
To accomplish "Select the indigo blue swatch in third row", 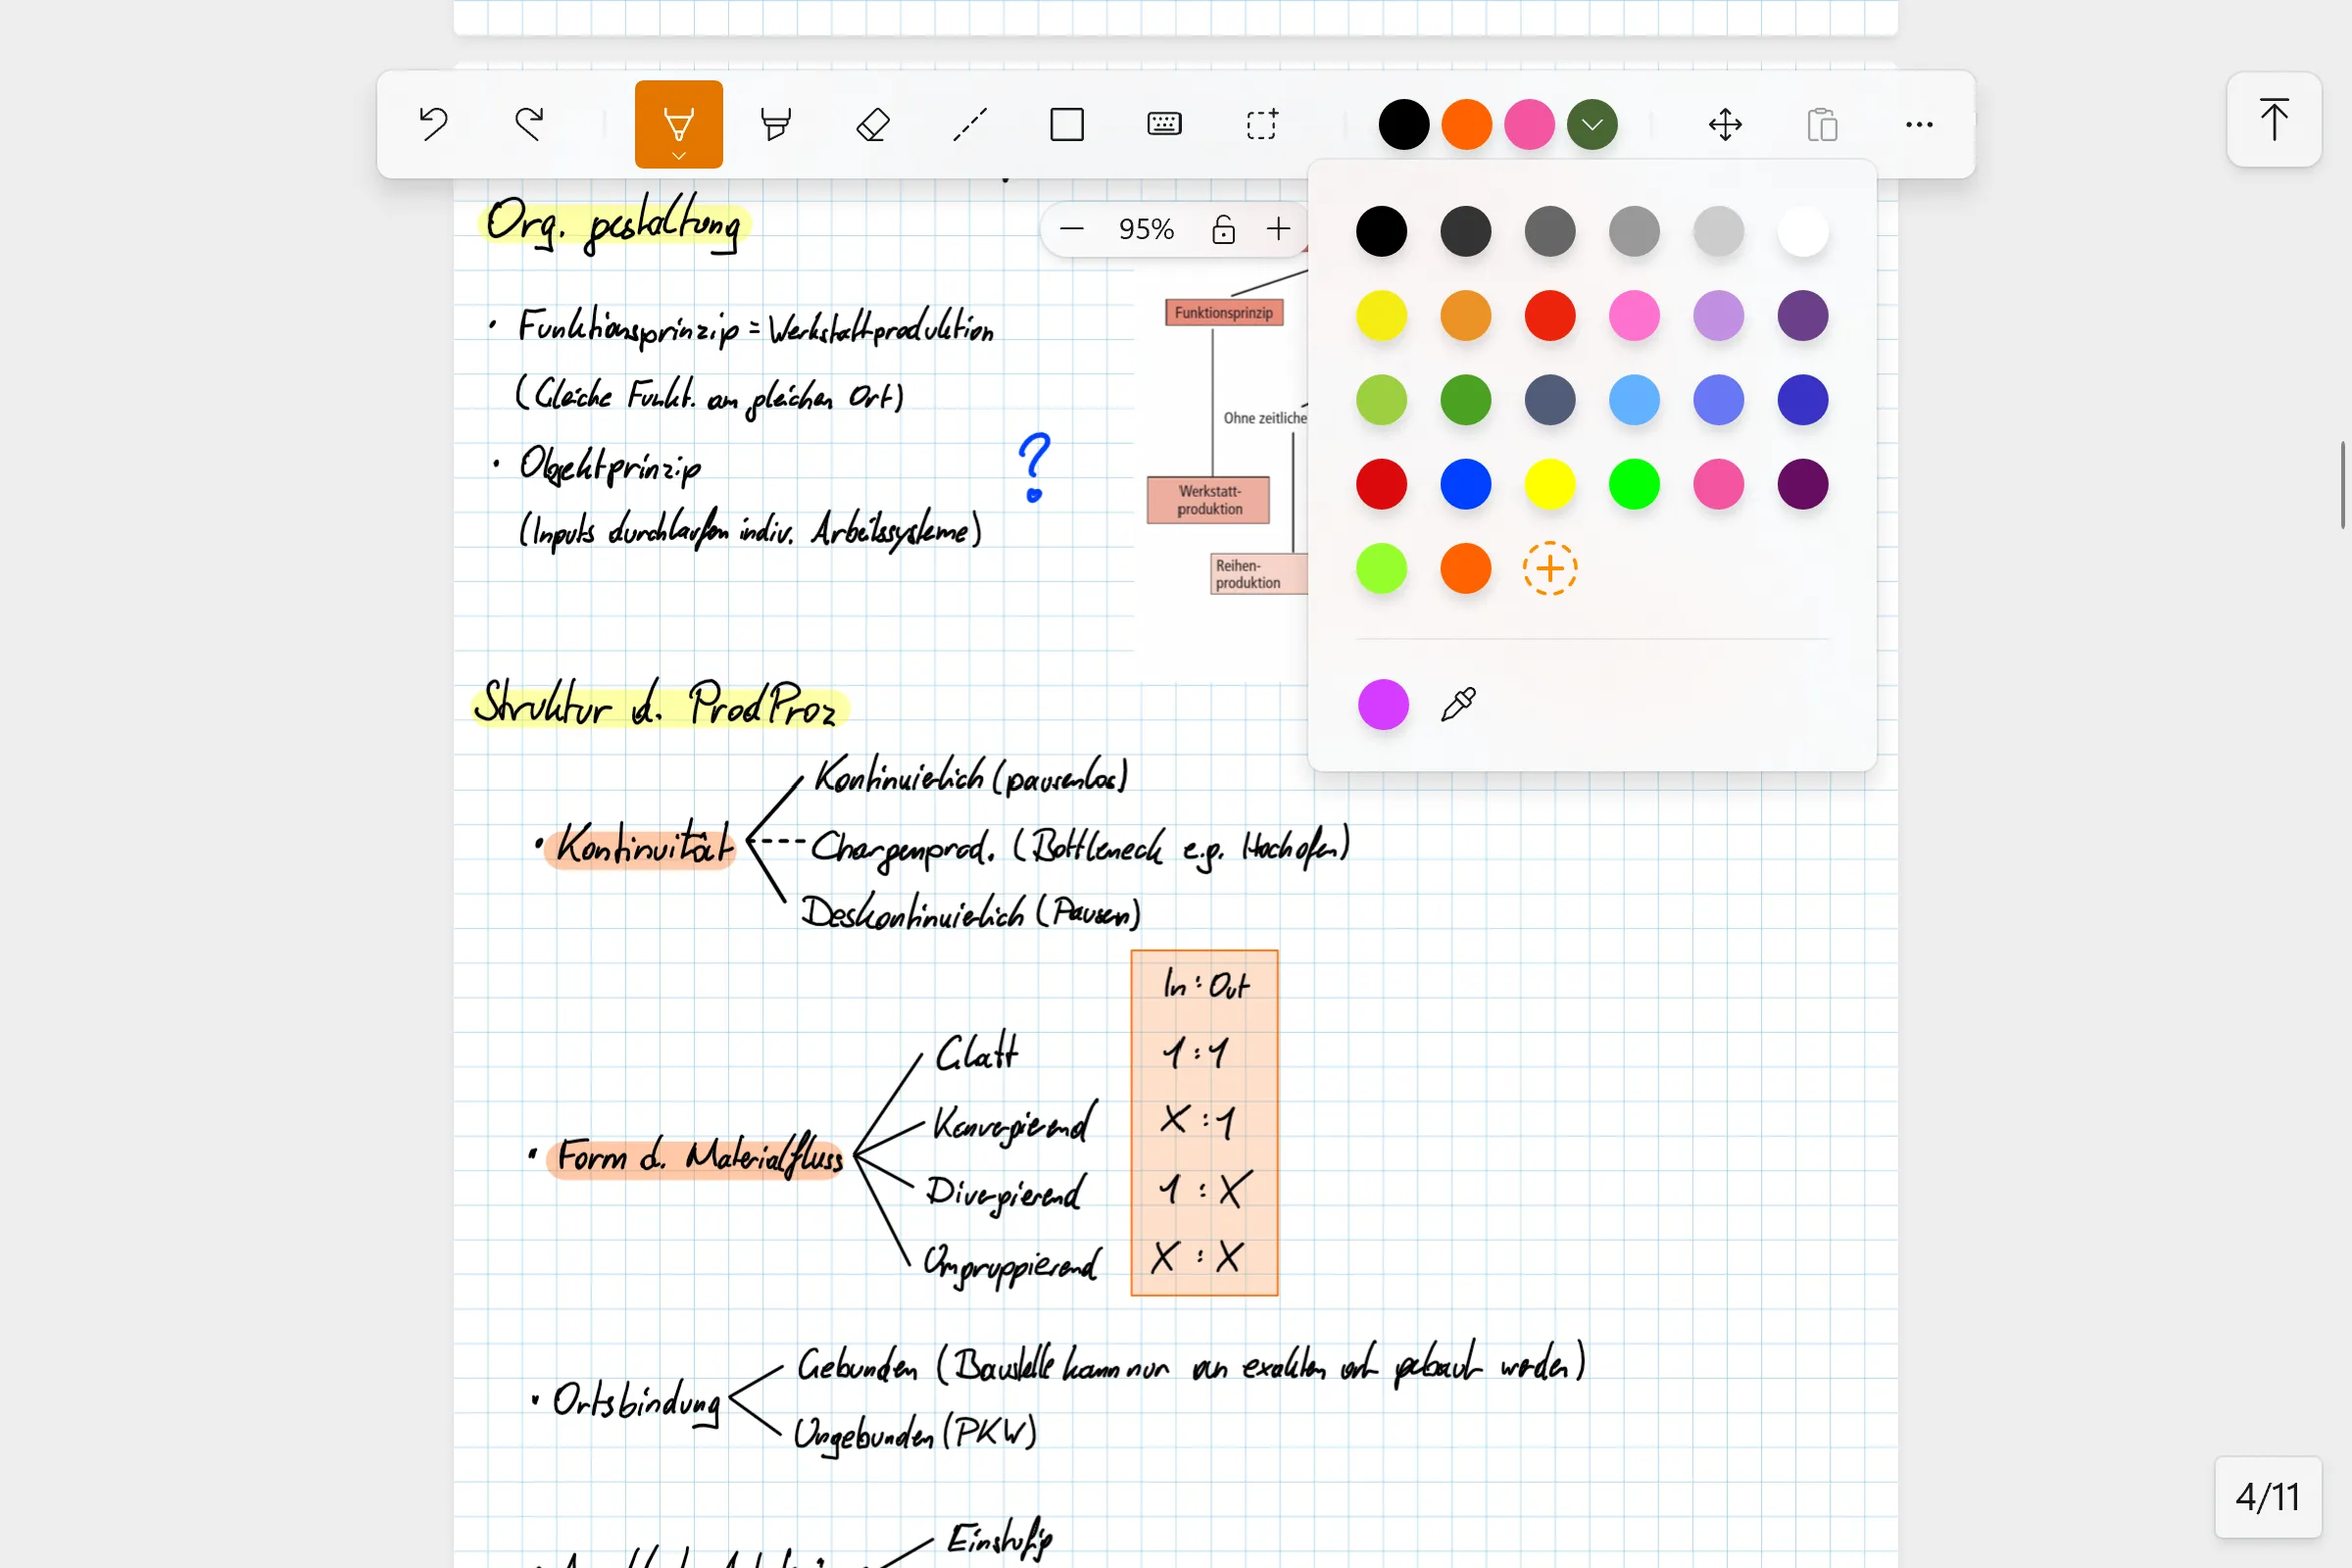I will tap(1802, 399).
